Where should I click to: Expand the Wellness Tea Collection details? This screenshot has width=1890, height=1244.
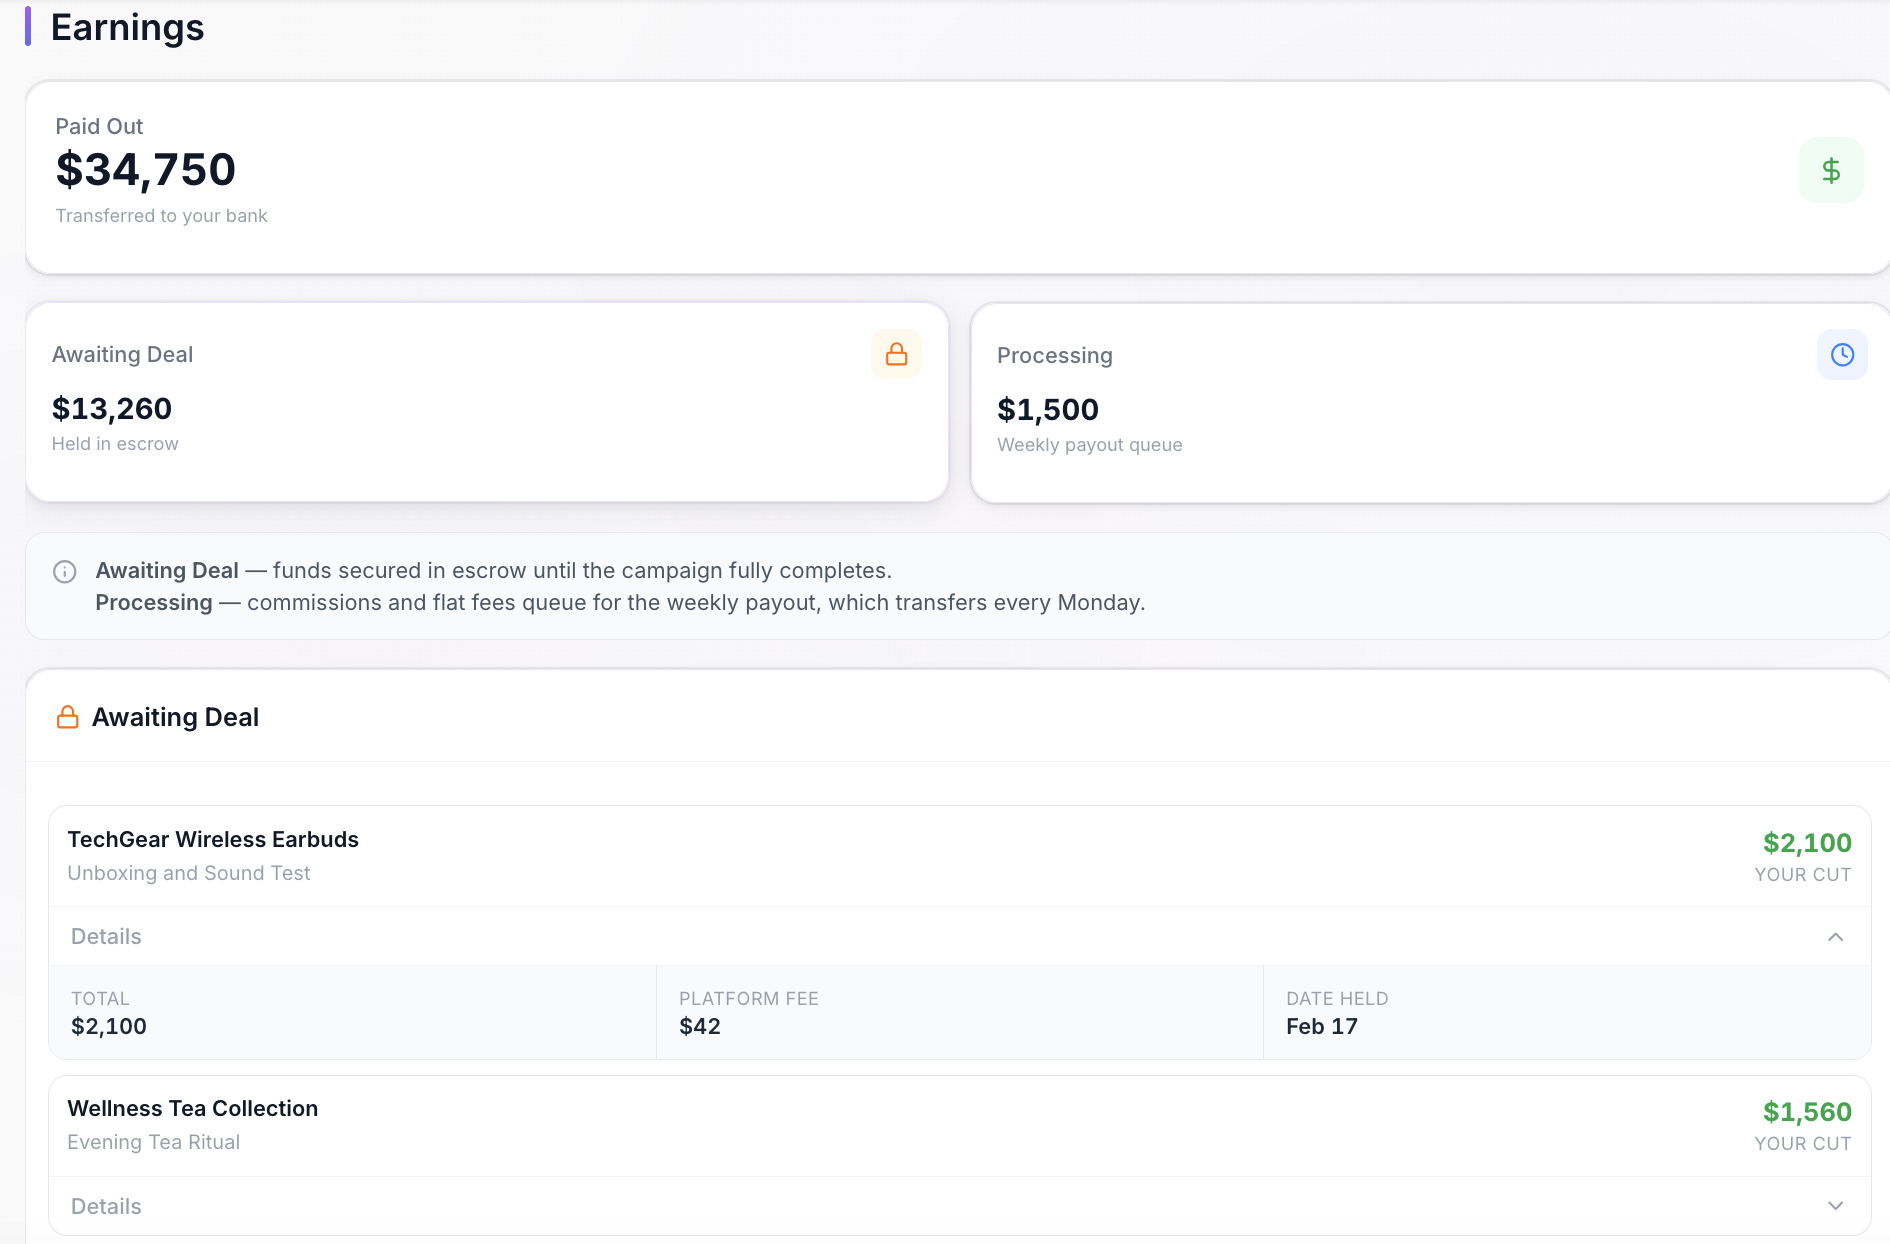click(1835, 1206)
